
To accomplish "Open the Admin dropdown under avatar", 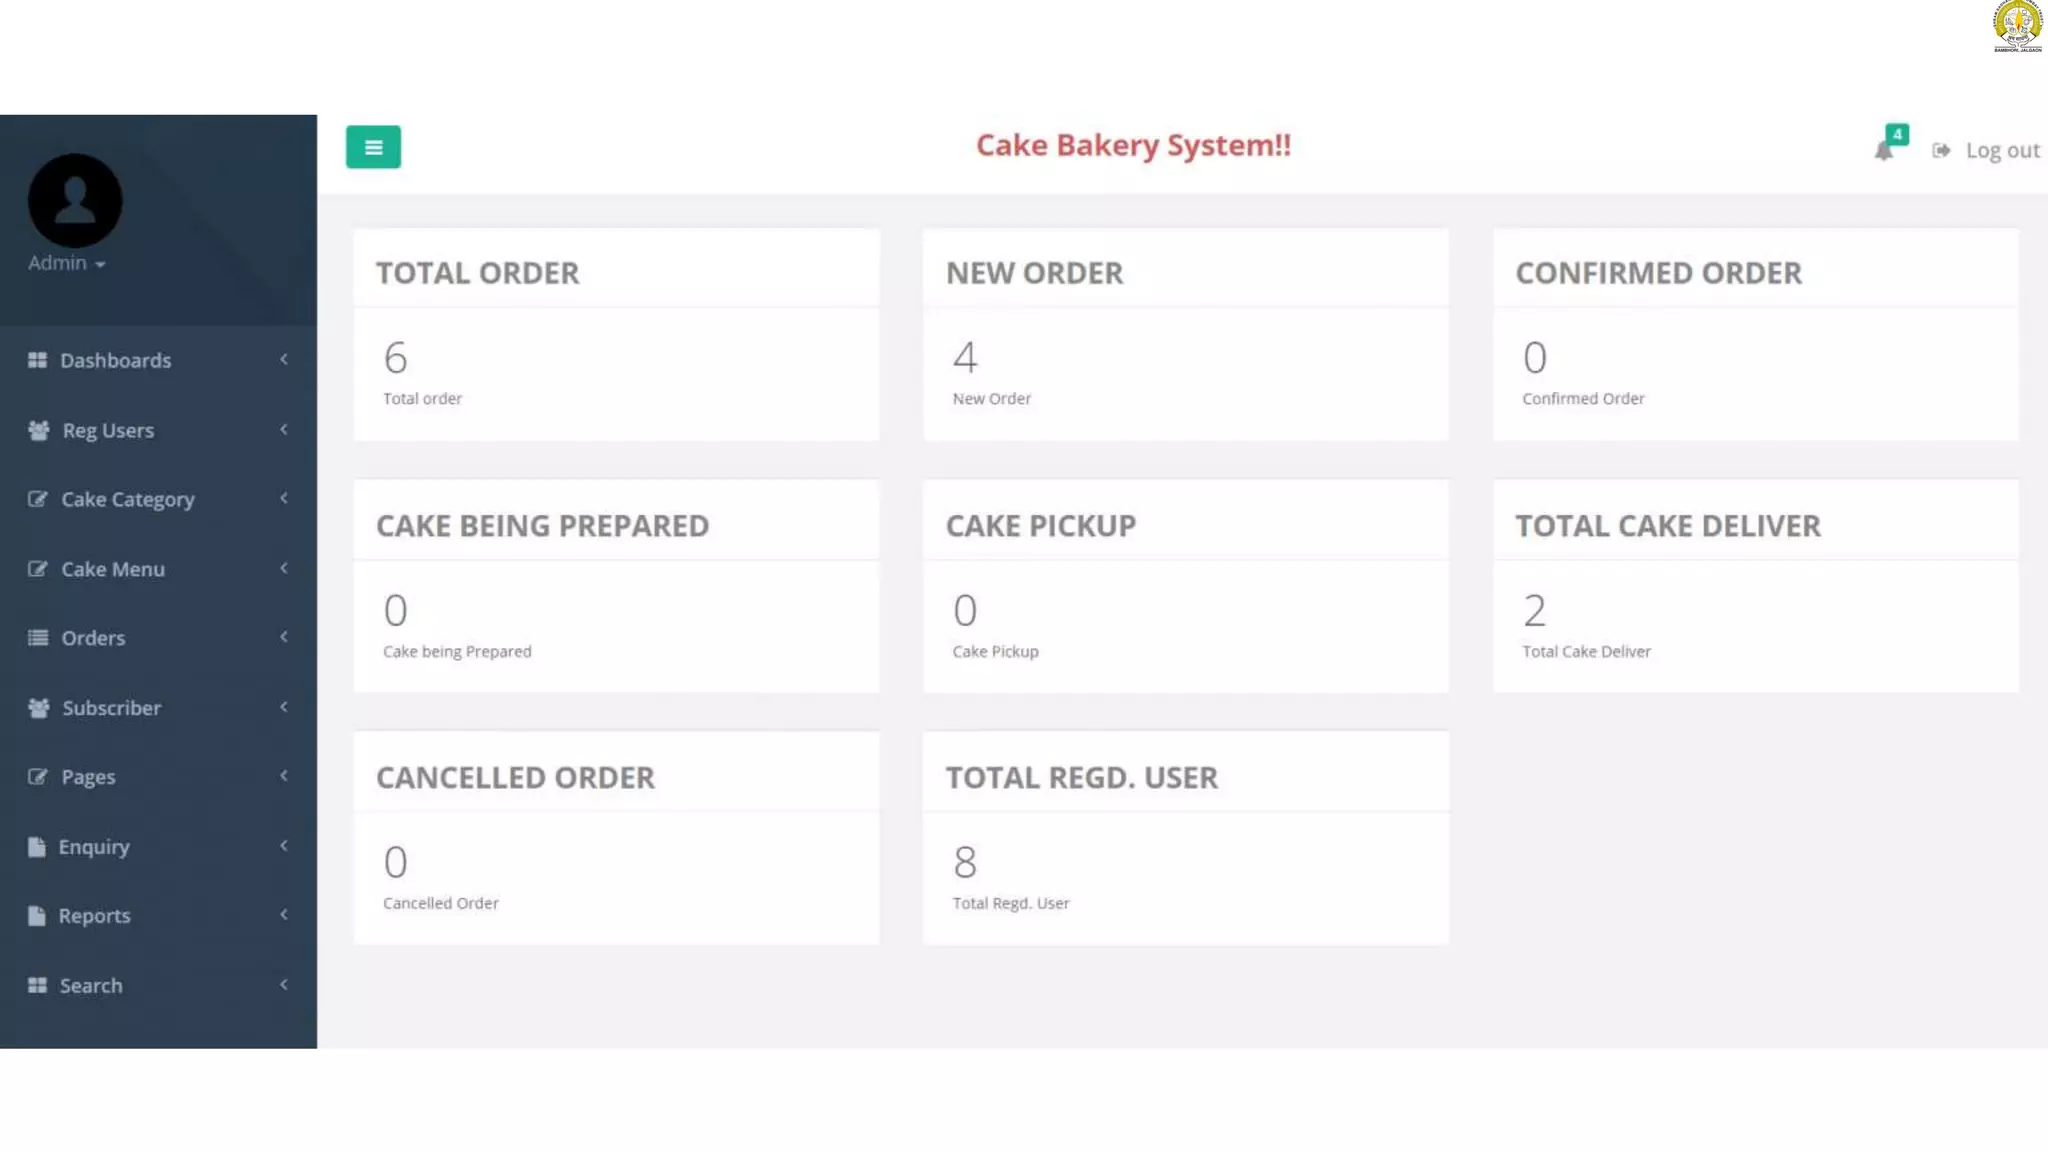I will [x=67, y=263].
